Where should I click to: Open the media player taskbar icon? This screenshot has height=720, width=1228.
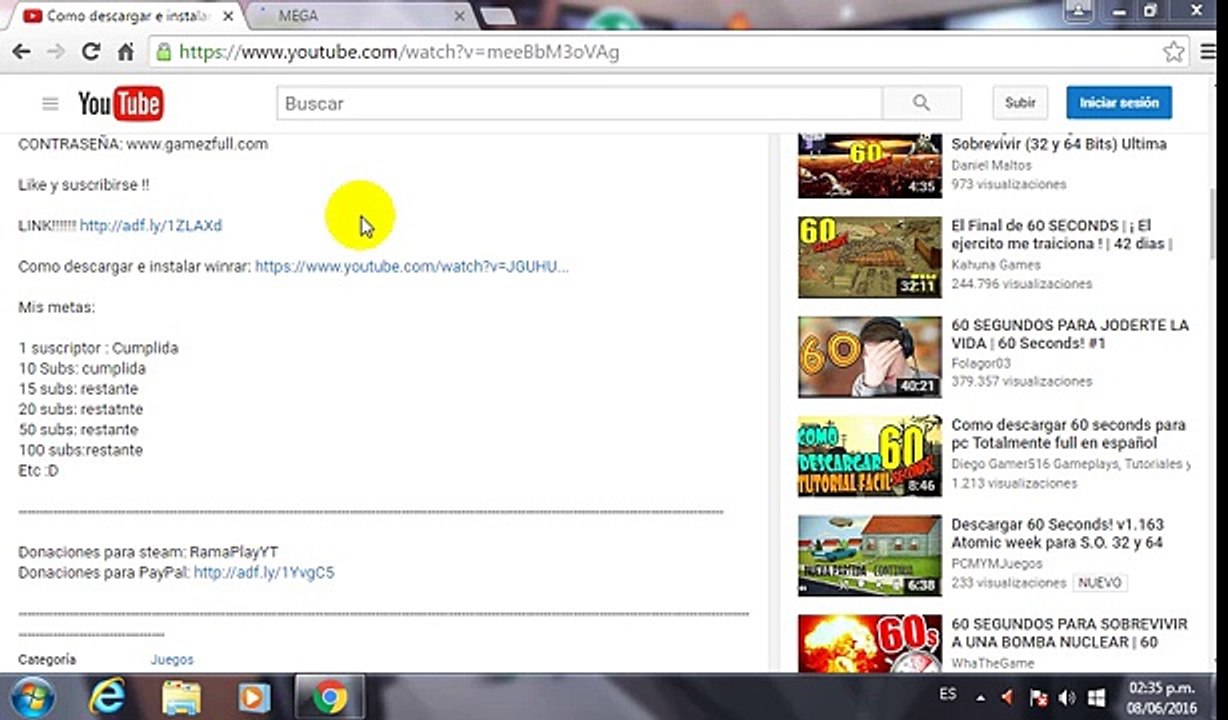point(254,697)
